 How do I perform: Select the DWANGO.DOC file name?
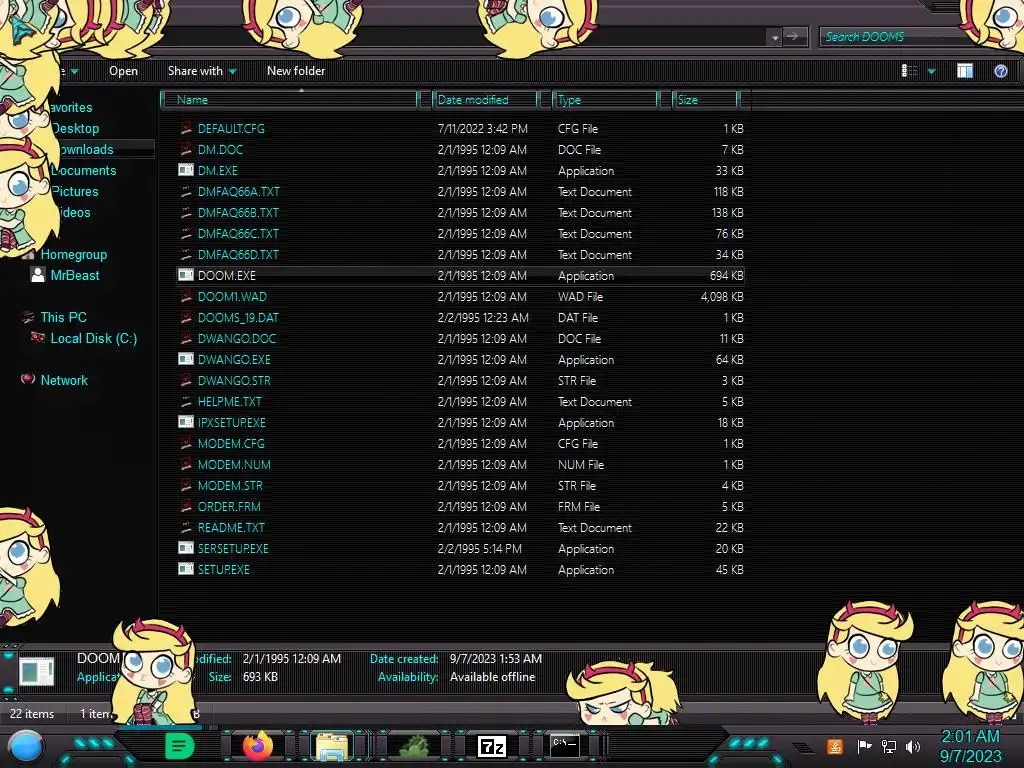tap(237, 338)
